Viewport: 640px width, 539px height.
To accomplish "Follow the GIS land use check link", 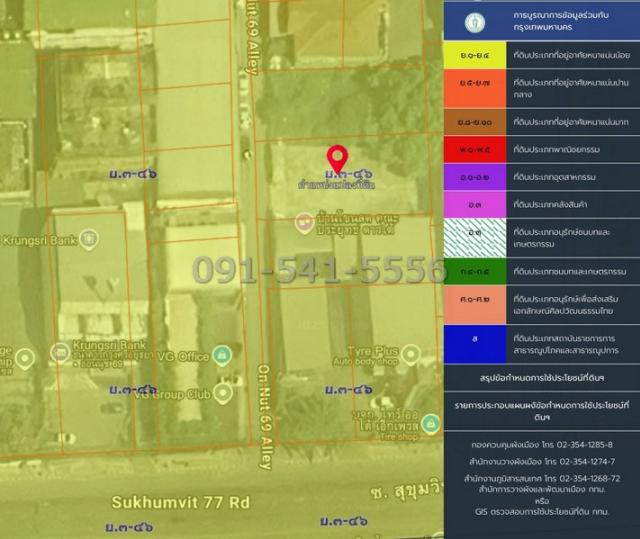I will pyautogui.click(x=541, y=511).
